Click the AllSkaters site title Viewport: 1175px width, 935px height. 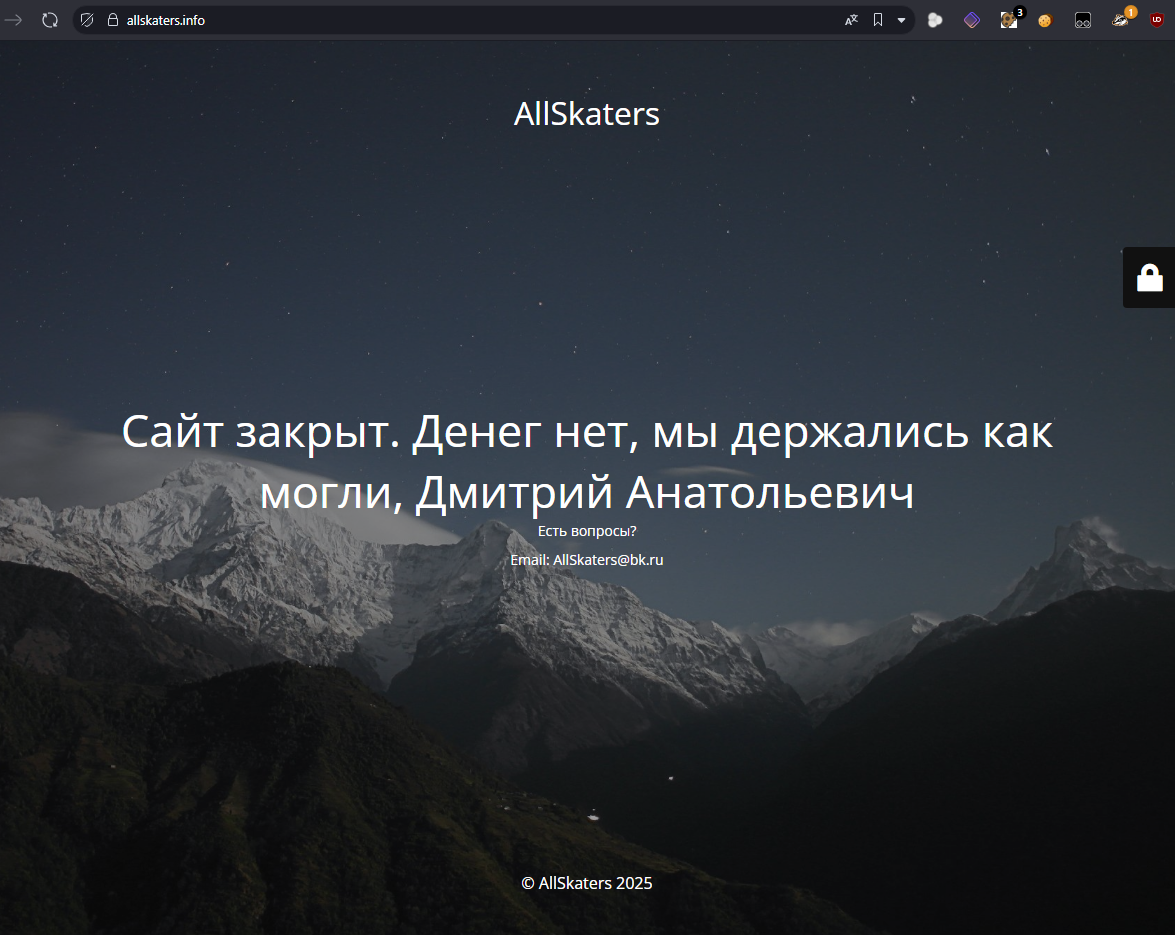click(x=587, y=114)
